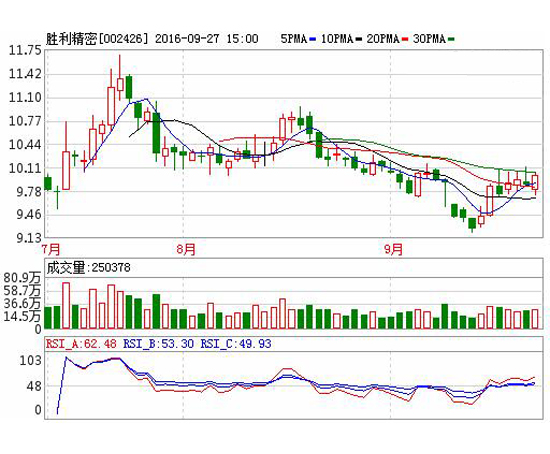Click the 成交量:250378 volume label
The height and width of the screenshot is (454, 550).
[88, 268]
